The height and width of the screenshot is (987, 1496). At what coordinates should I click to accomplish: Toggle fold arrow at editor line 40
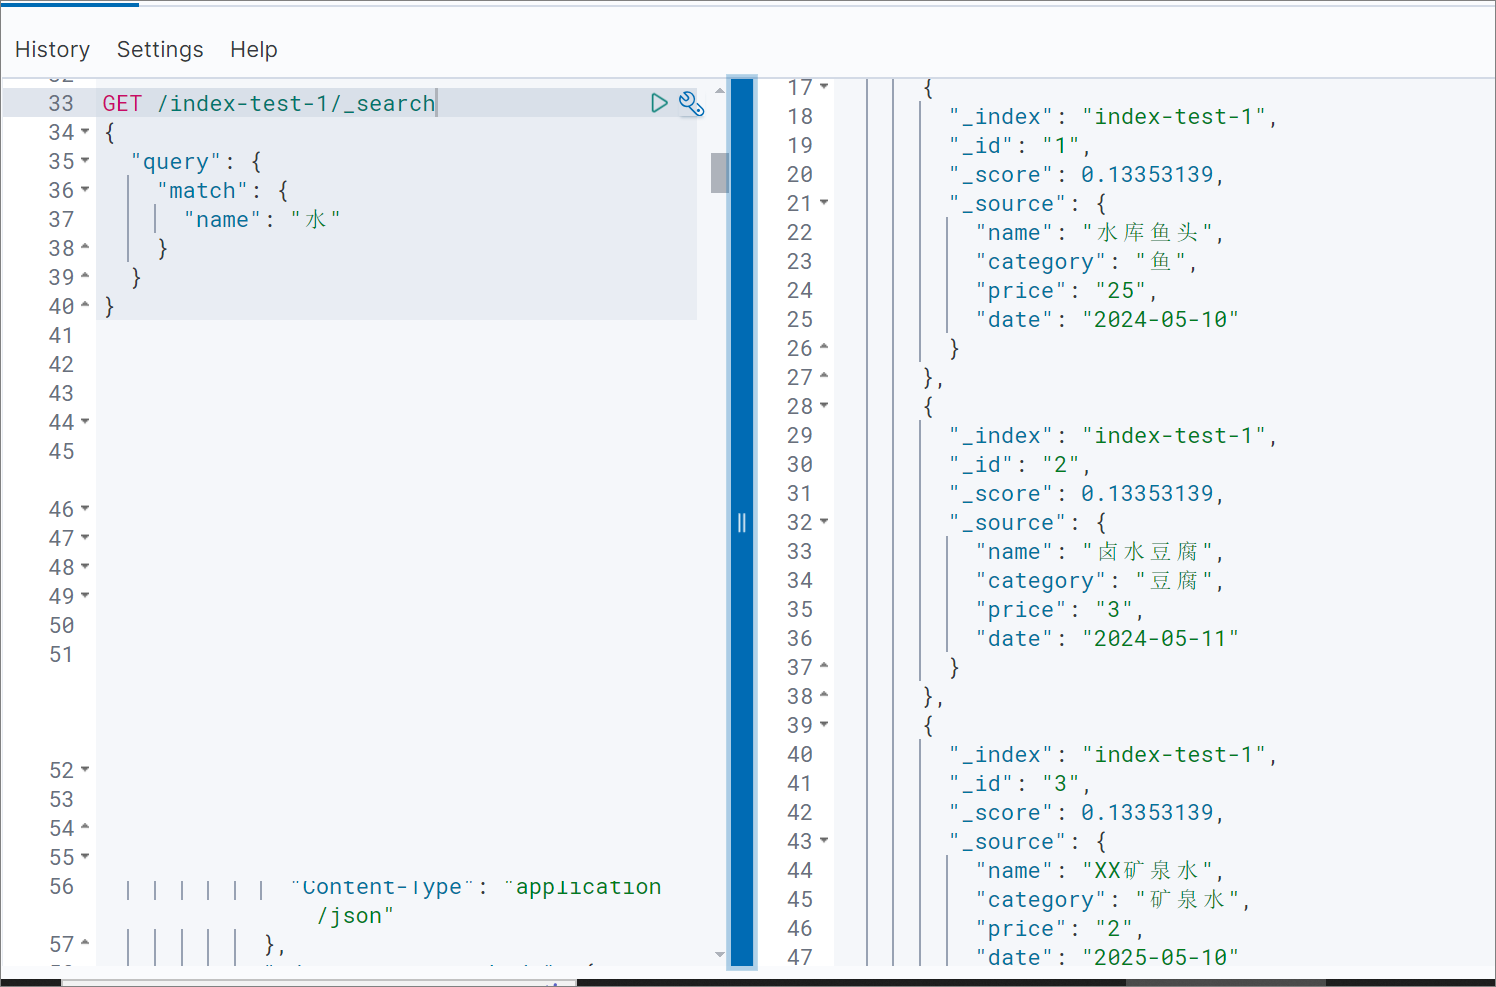85,304
